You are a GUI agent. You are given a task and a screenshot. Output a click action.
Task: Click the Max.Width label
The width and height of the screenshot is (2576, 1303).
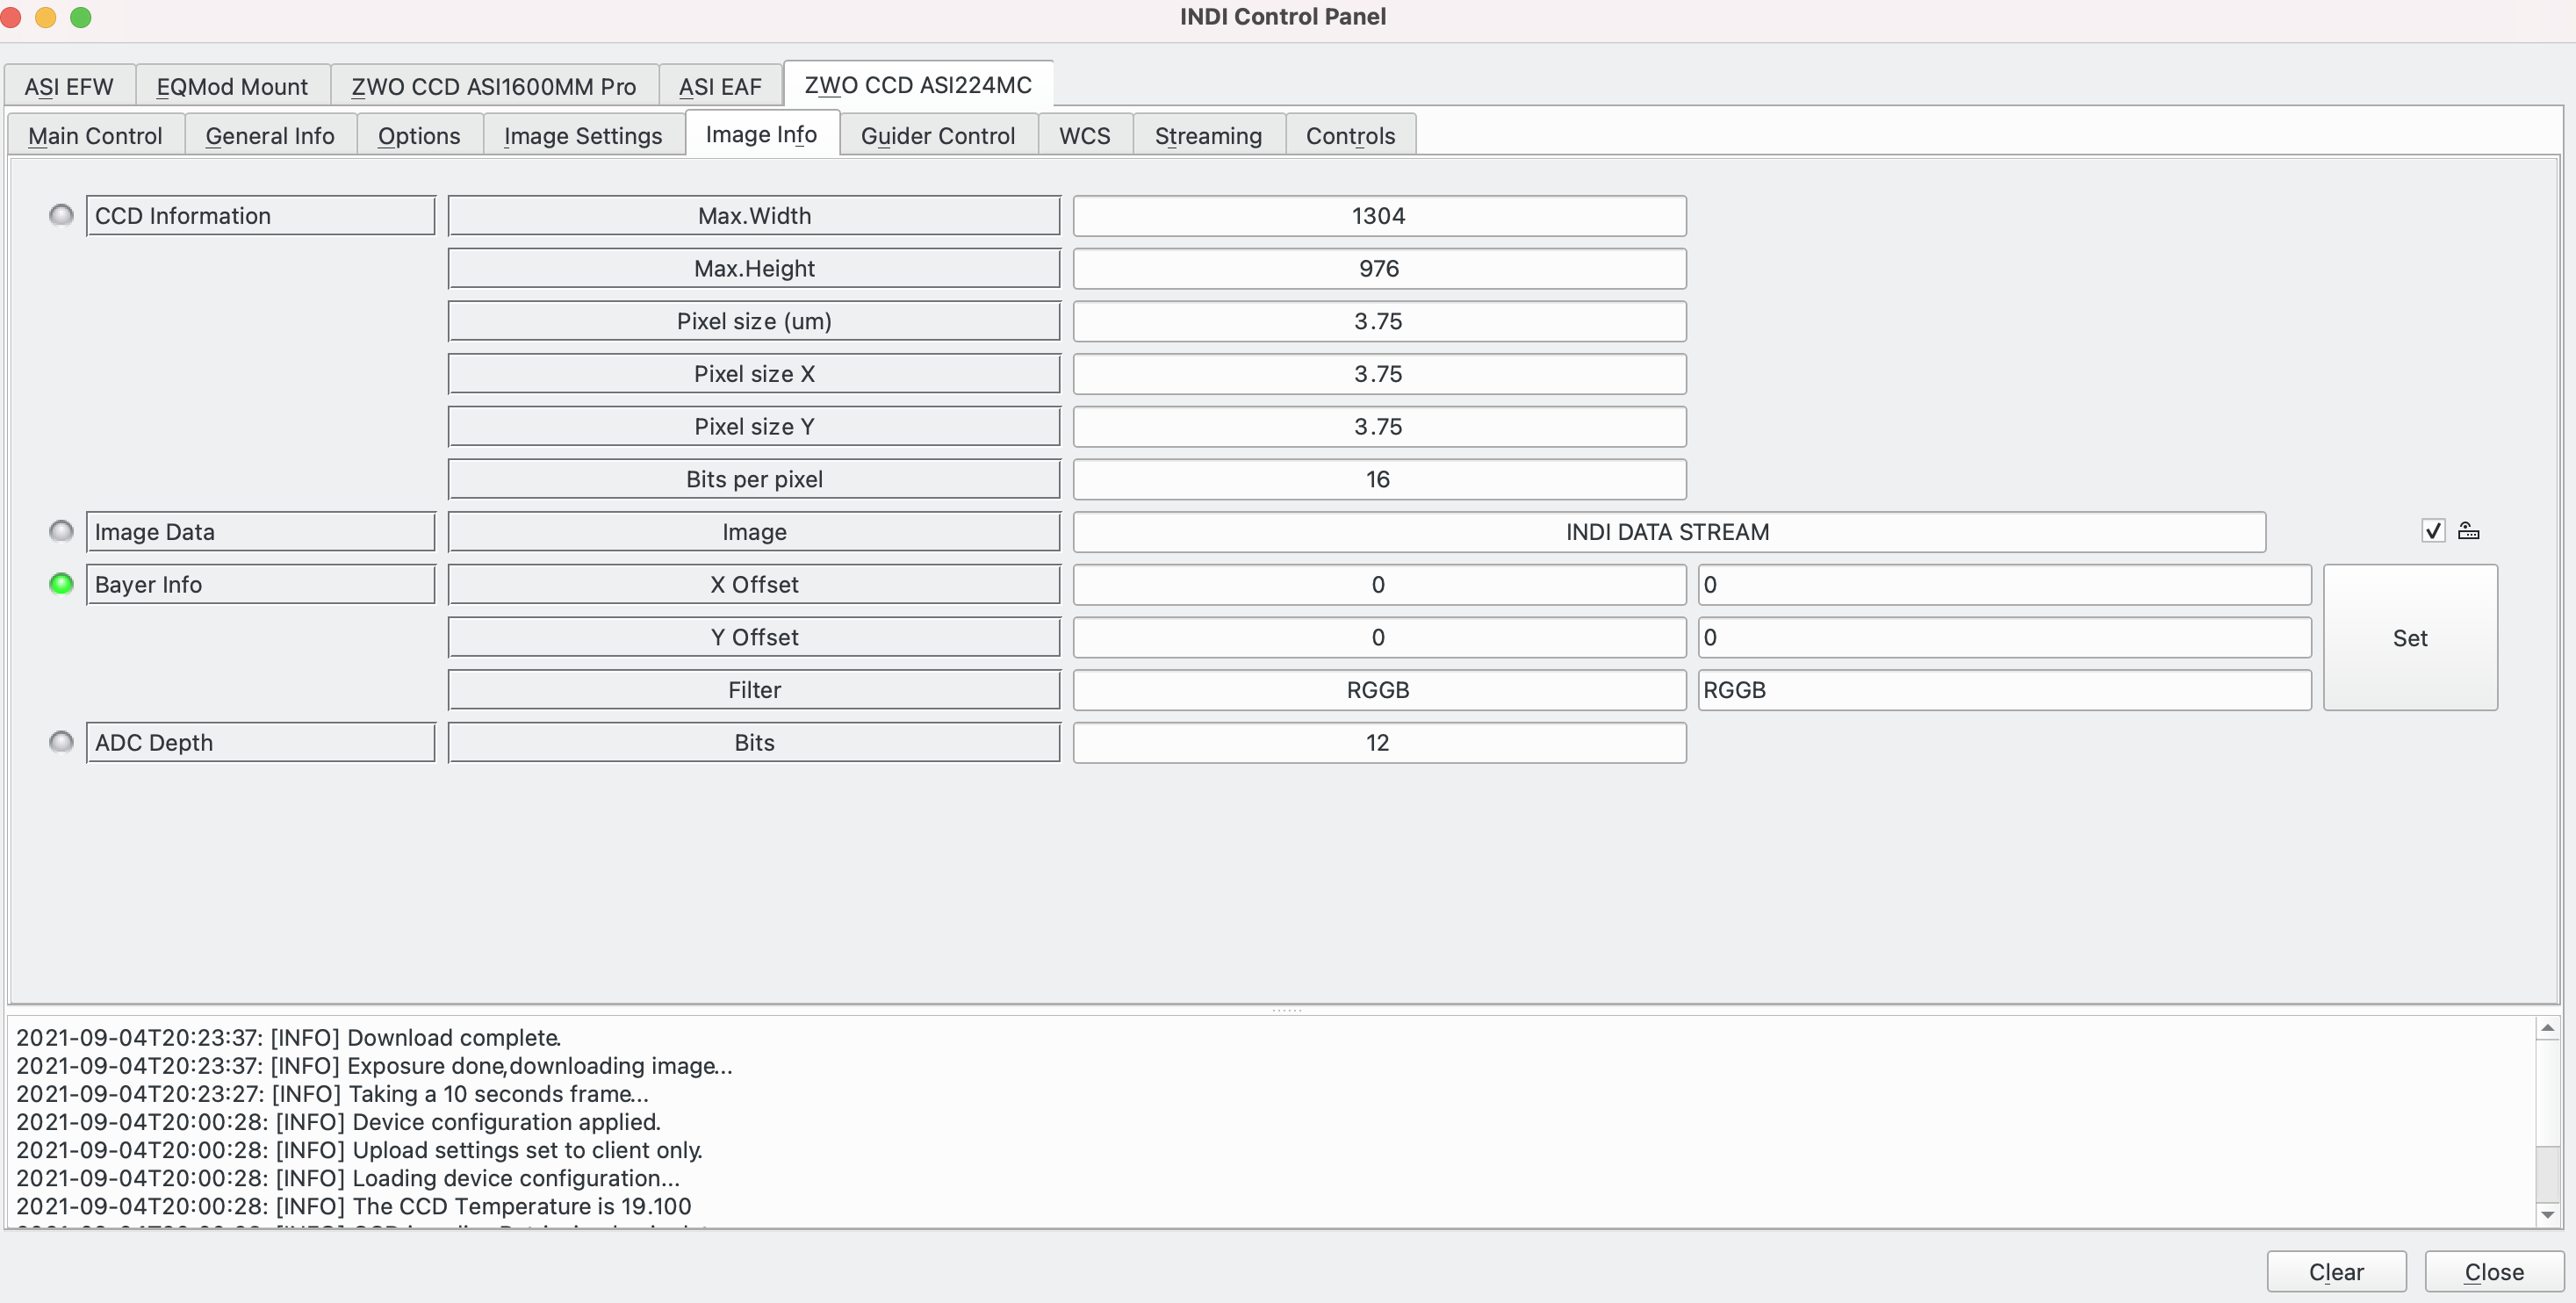pyautogui.click(x=754, y=215)
